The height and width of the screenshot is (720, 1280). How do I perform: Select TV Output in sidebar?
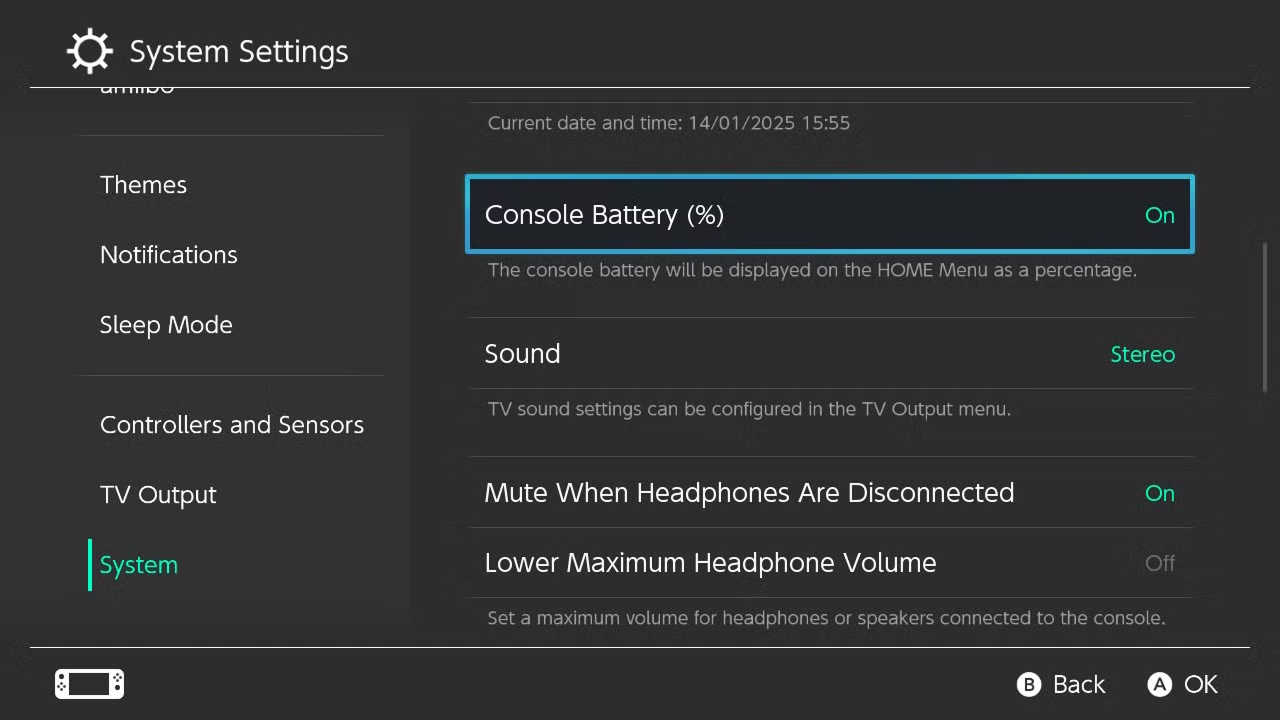tap(158, 495)
